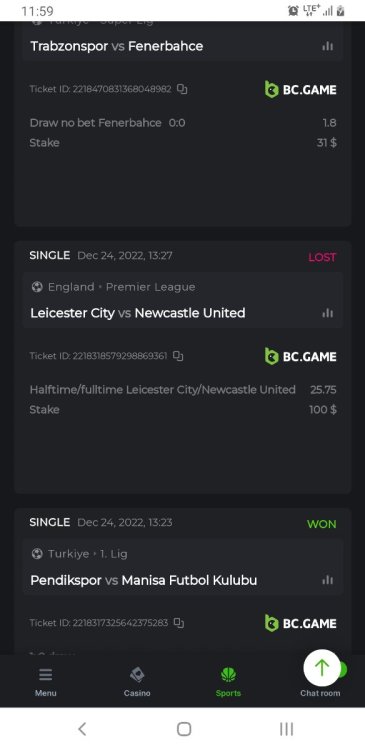Open stats icon for Trabzonspor vs Fenerbahce
The height and width of the screenshot is (750, 365).
pos(328,46)
